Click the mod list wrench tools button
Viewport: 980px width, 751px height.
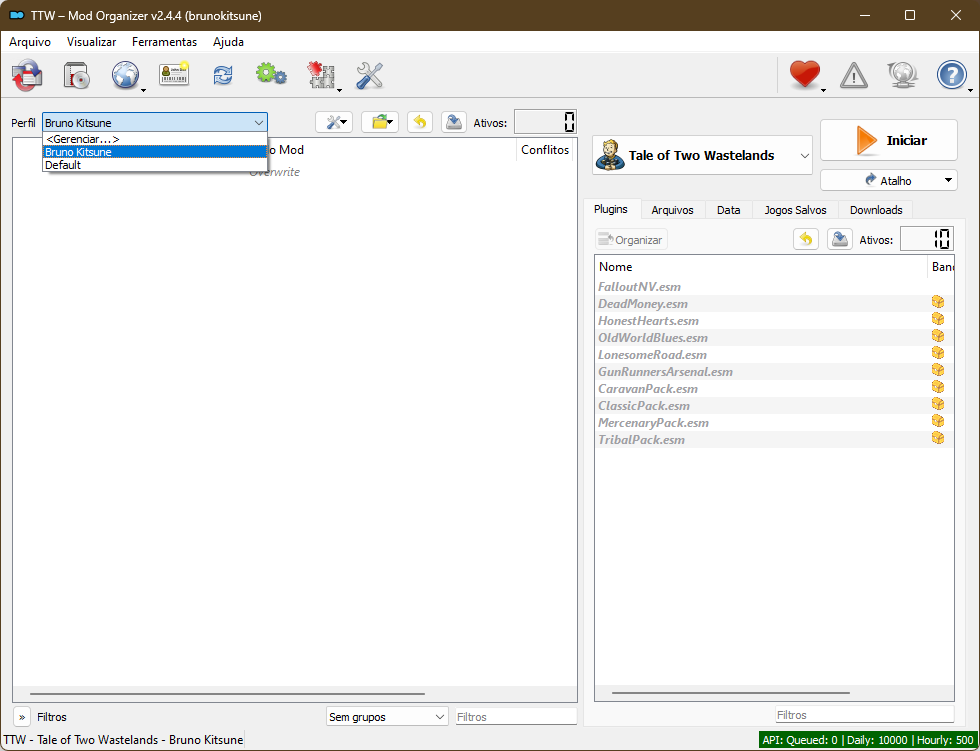334,122
